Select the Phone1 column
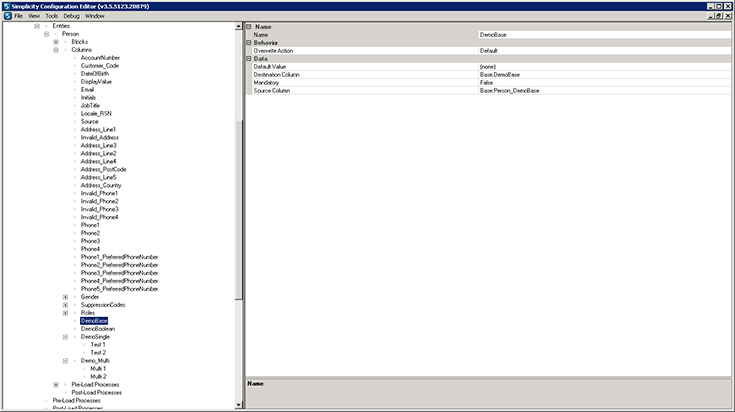Image resolution: width=735 pixels, height=412 pixels. pyautogui.click(x=90, y=225)
